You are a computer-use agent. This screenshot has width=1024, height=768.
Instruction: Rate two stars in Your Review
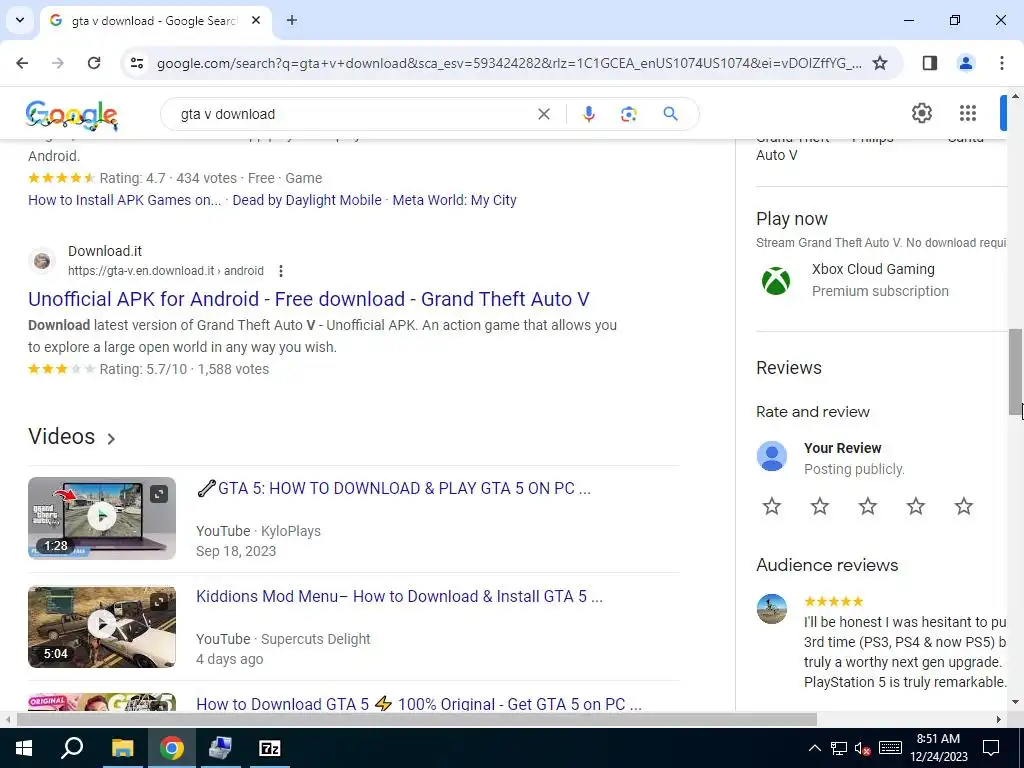(820, 506)
